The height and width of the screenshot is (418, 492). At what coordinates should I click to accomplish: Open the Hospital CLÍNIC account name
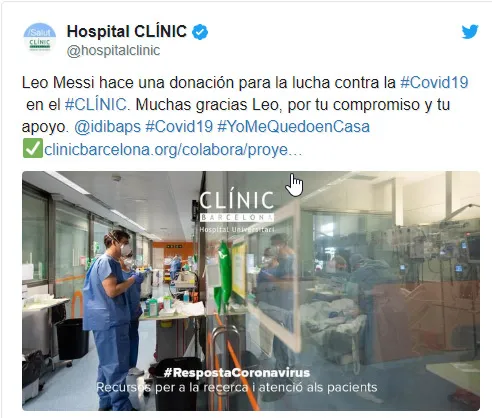[127, 32]
